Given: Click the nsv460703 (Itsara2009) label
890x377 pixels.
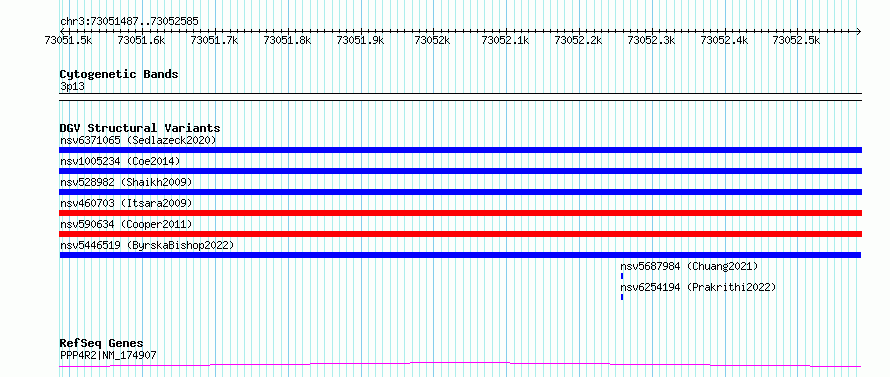Looking at the screenshot, I should point(126,203).
